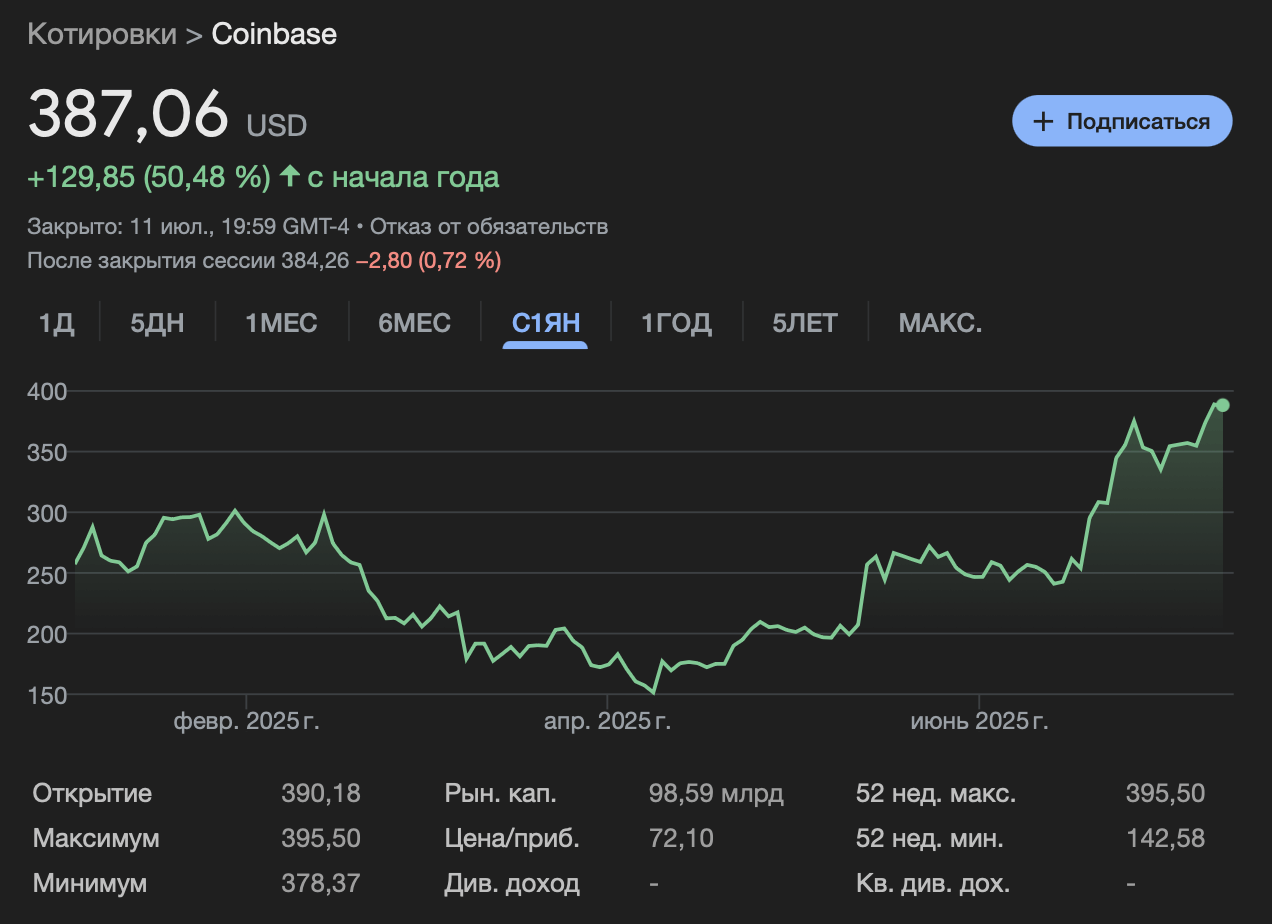Click the 52 нед. макс. label
The width and height of the screenshot is (1272, 924).
(936, 794)
